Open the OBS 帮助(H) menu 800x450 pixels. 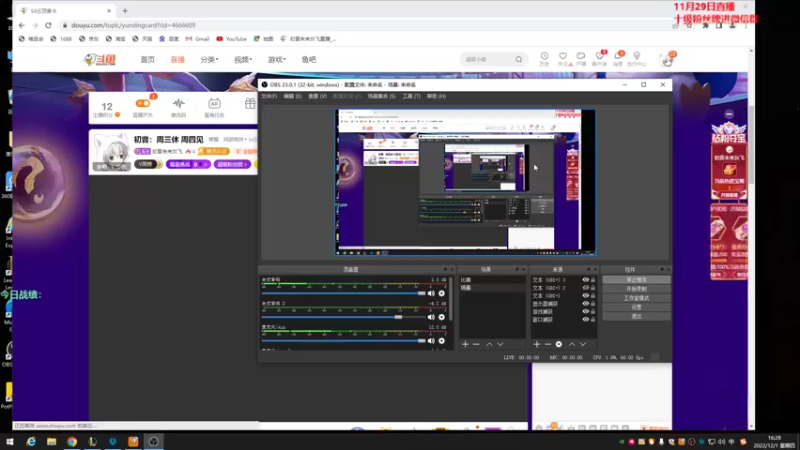(x=436, y=96)
